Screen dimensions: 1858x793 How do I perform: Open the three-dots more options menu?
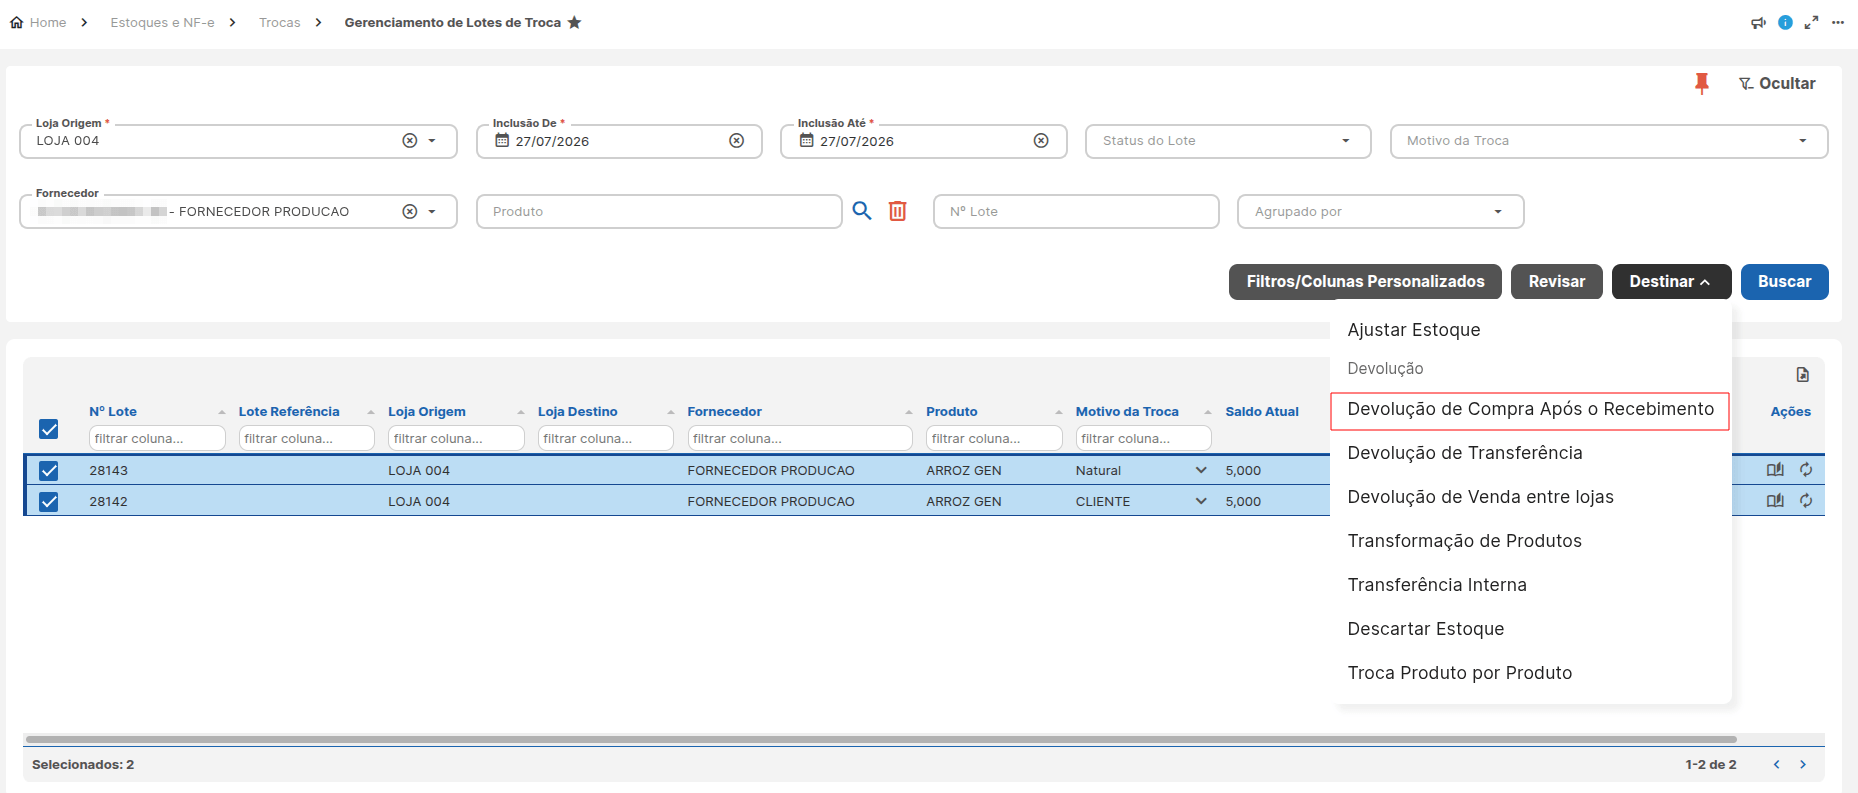click(1838, 22)
